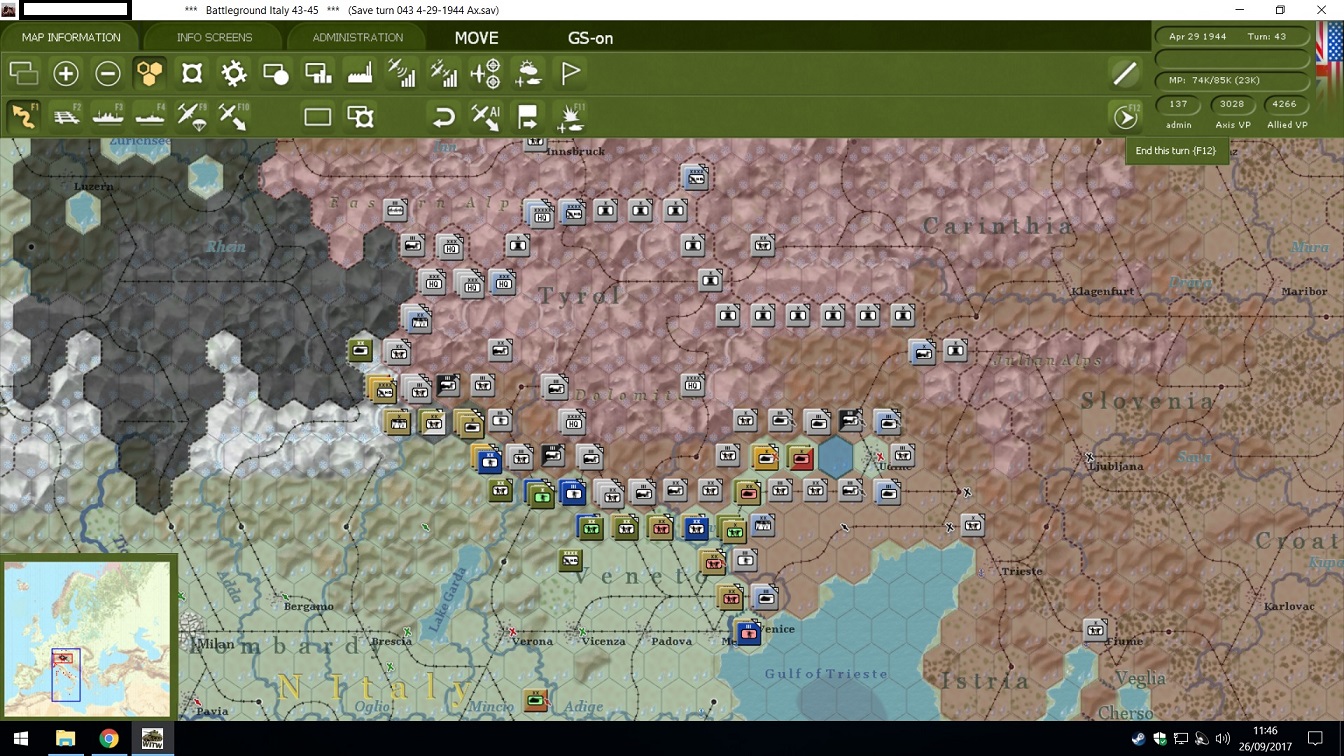Select the unit counter near Innsbruck
1344x756 pixels.
(536, 141)
